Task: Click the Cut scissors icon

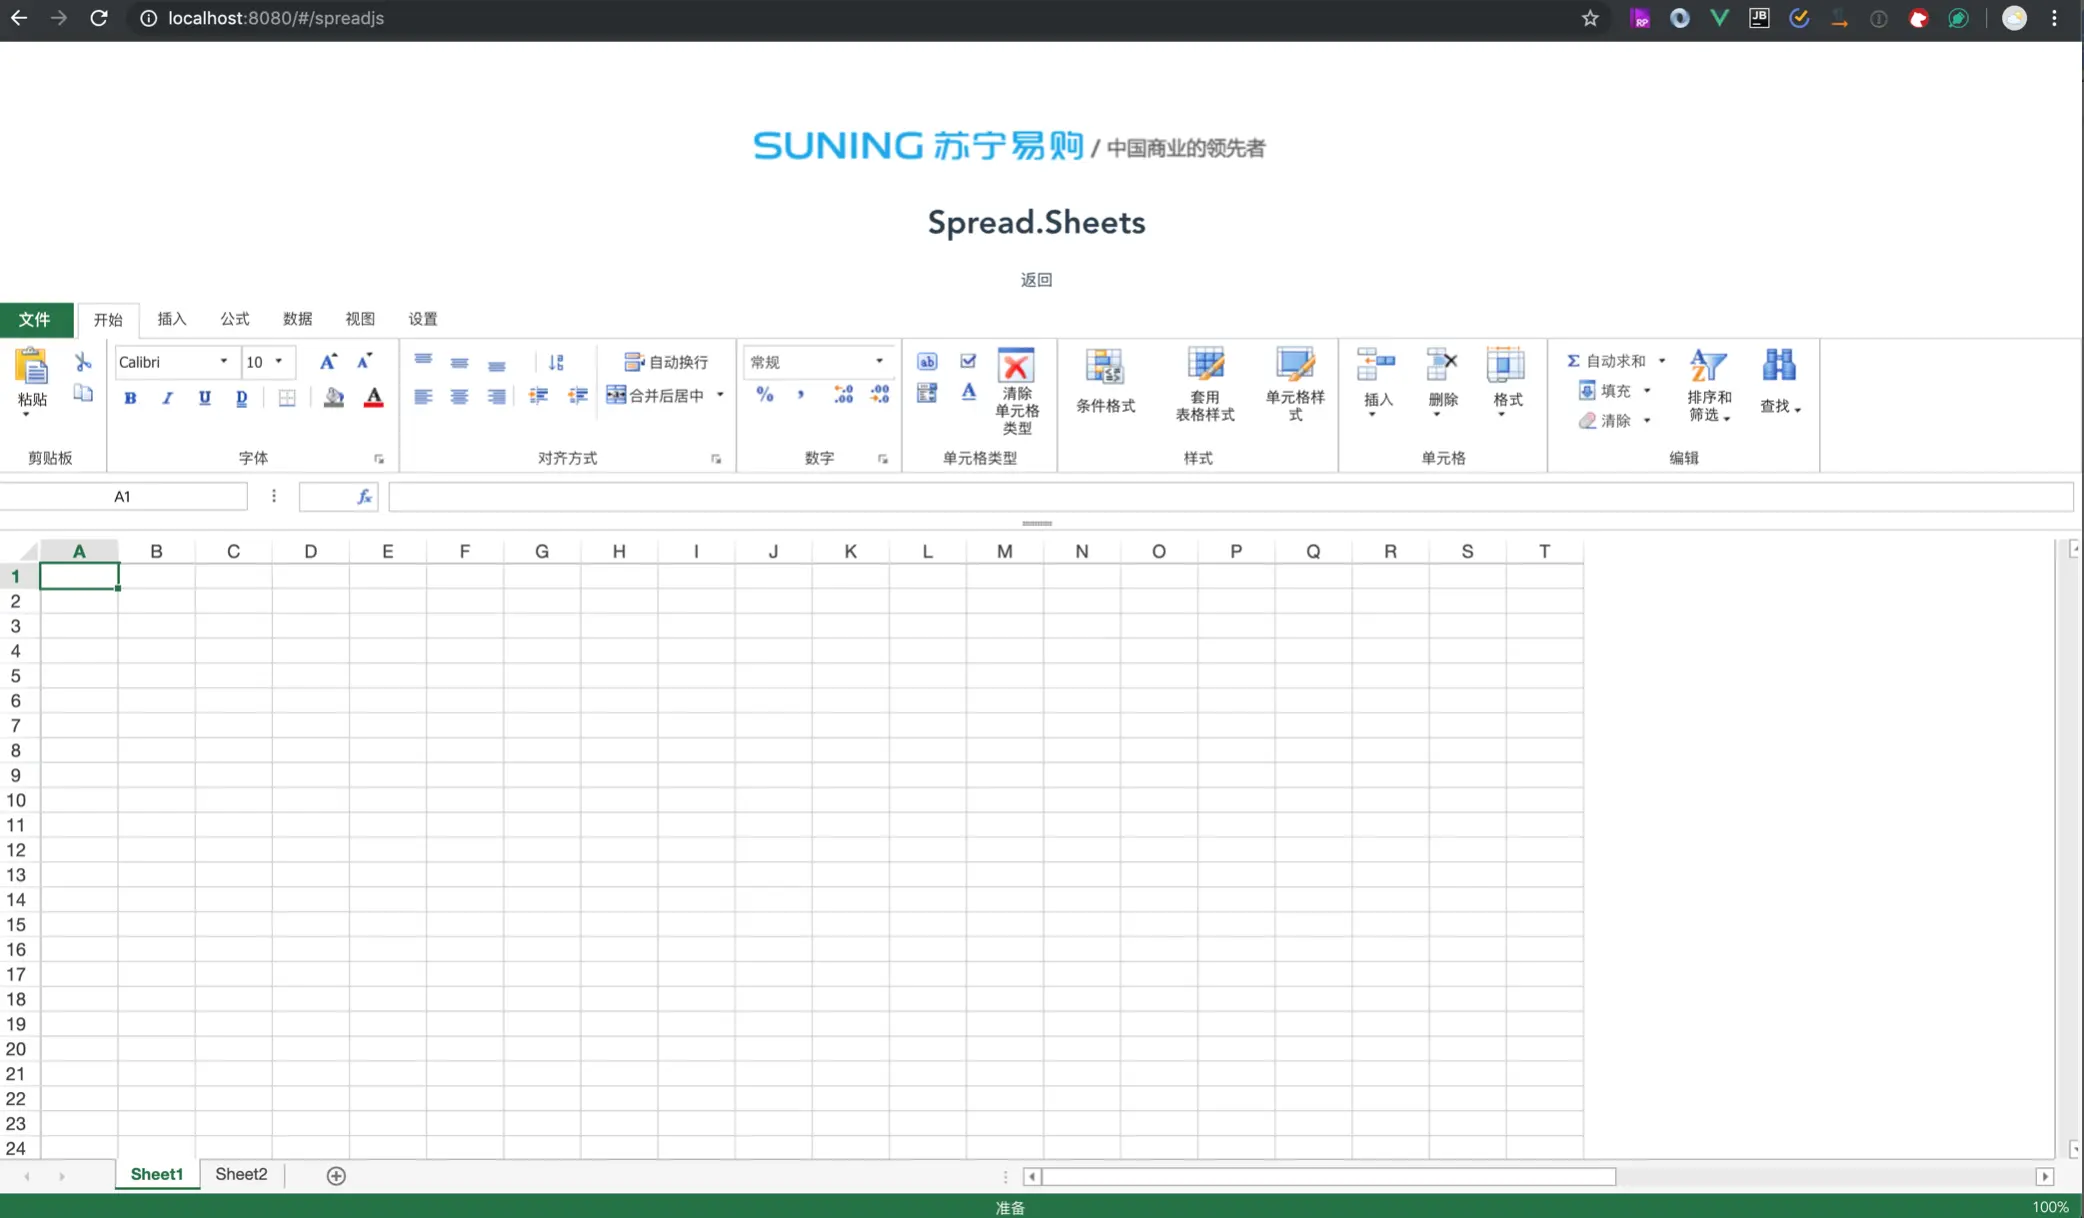Action: pos(83,362)
